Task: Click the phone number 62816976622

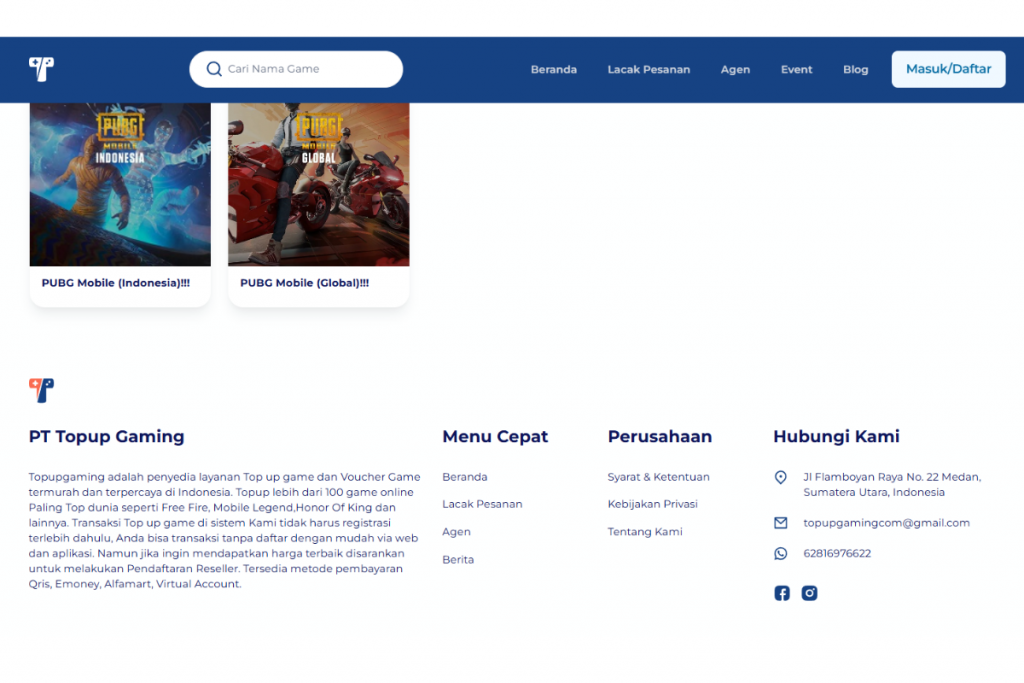Action: 837,554
